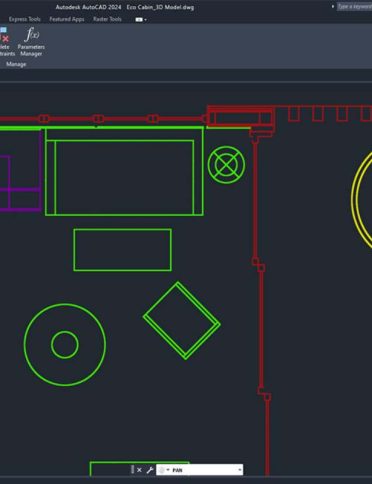Close the command line window
This screenshot has height=484, width=372.
click(139, 470)
